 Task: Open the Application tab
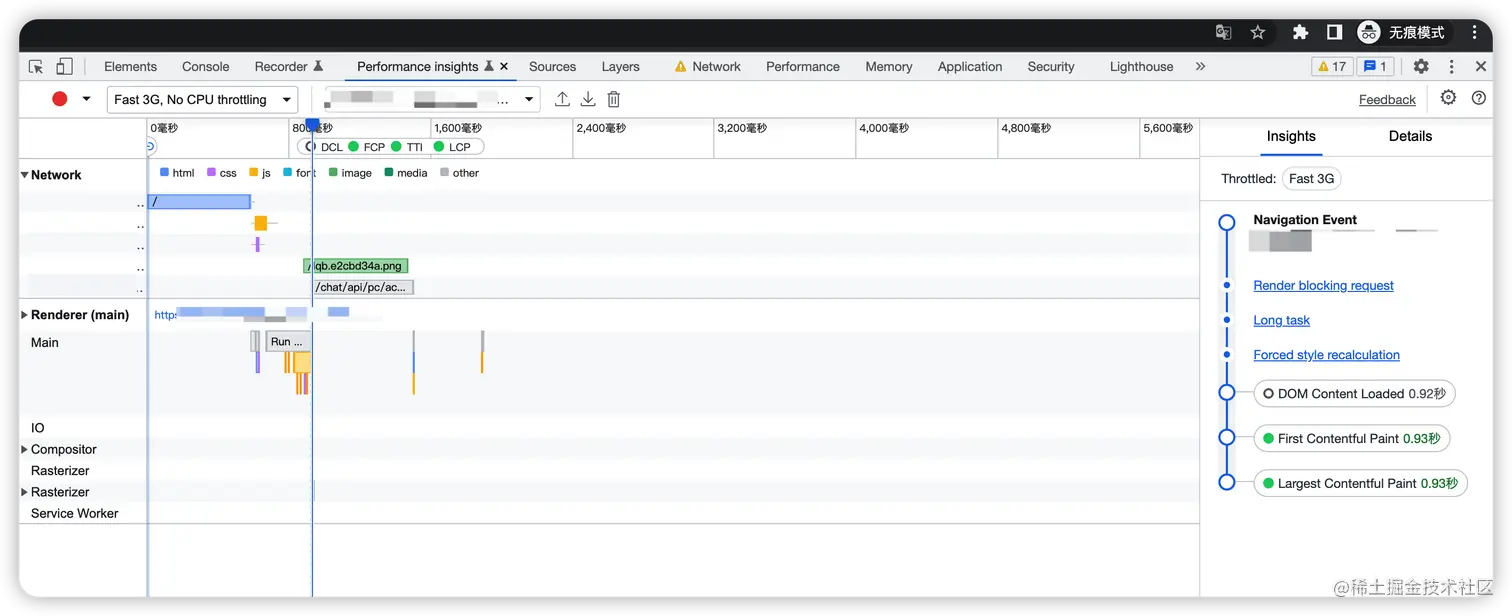tap(970, 67)
